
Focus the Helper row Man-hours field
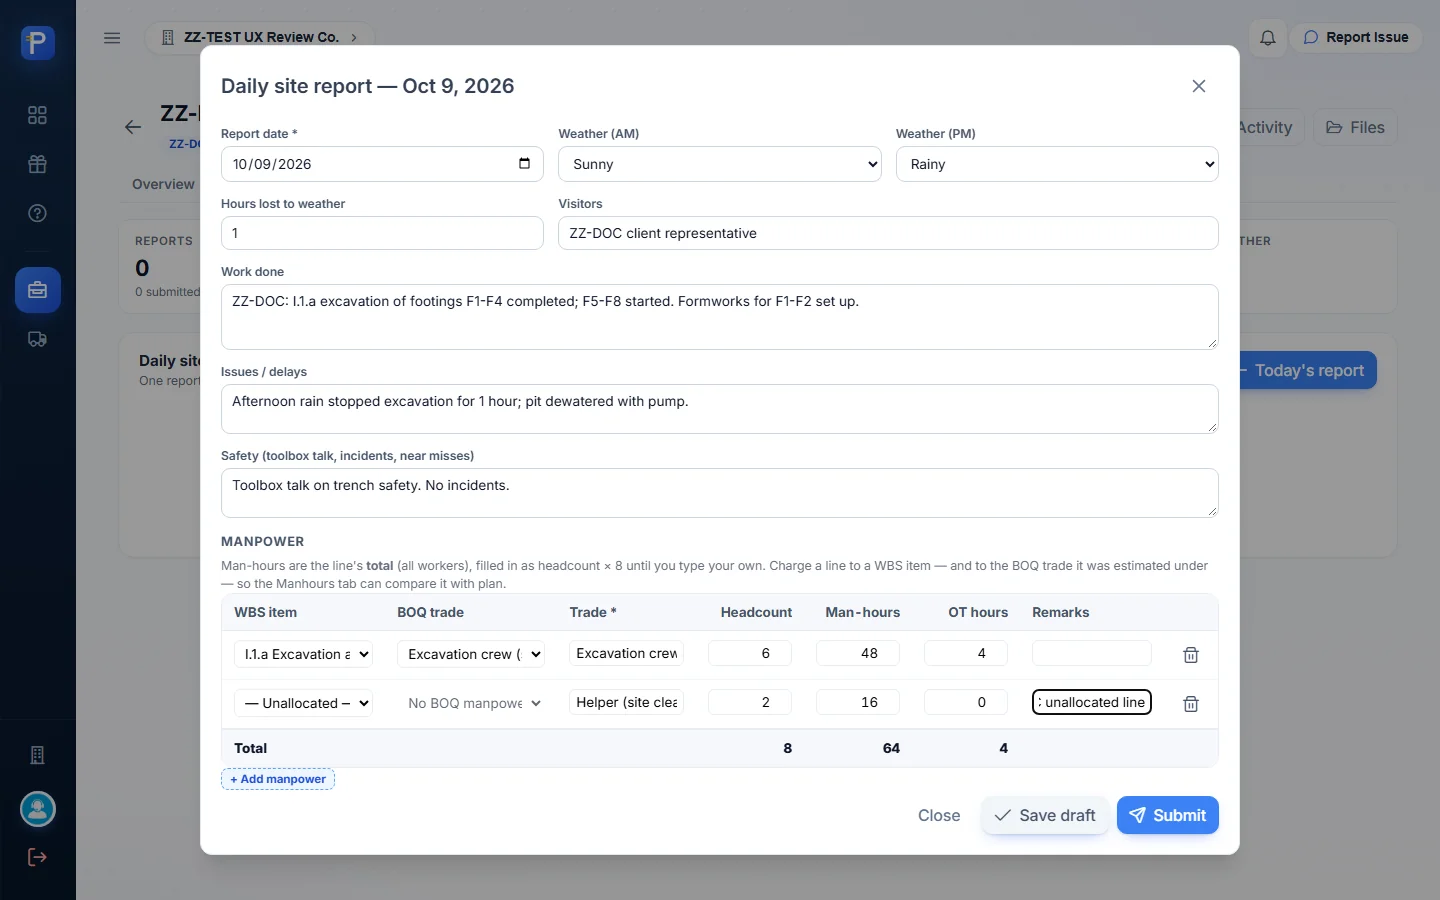coord(858,702)
